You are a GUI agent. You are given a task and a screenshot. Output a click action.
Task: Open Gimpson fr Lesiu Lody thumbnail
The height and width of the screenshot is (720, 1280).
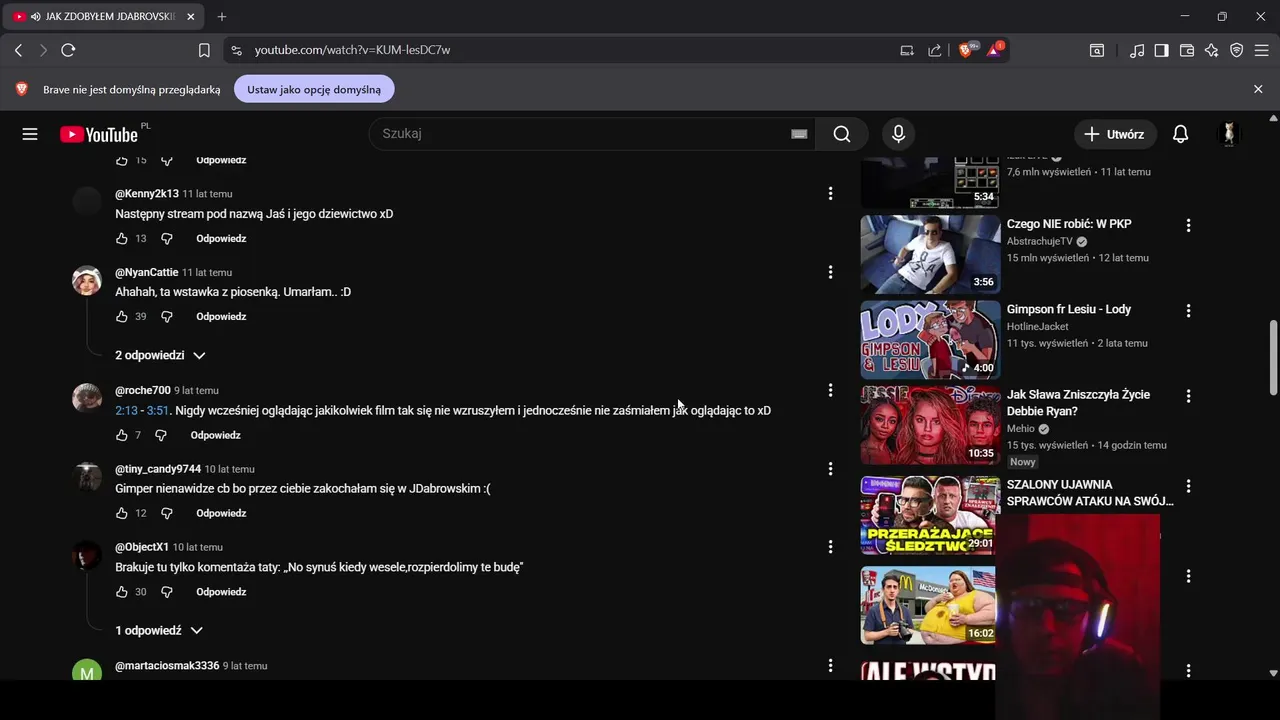click(930, 340)
